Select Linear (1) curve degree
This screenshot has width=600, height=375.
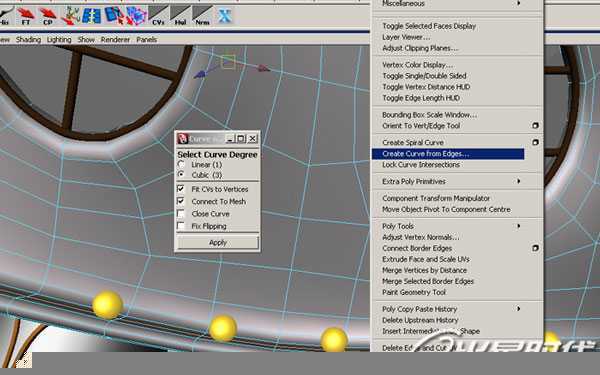click(181, 165)
